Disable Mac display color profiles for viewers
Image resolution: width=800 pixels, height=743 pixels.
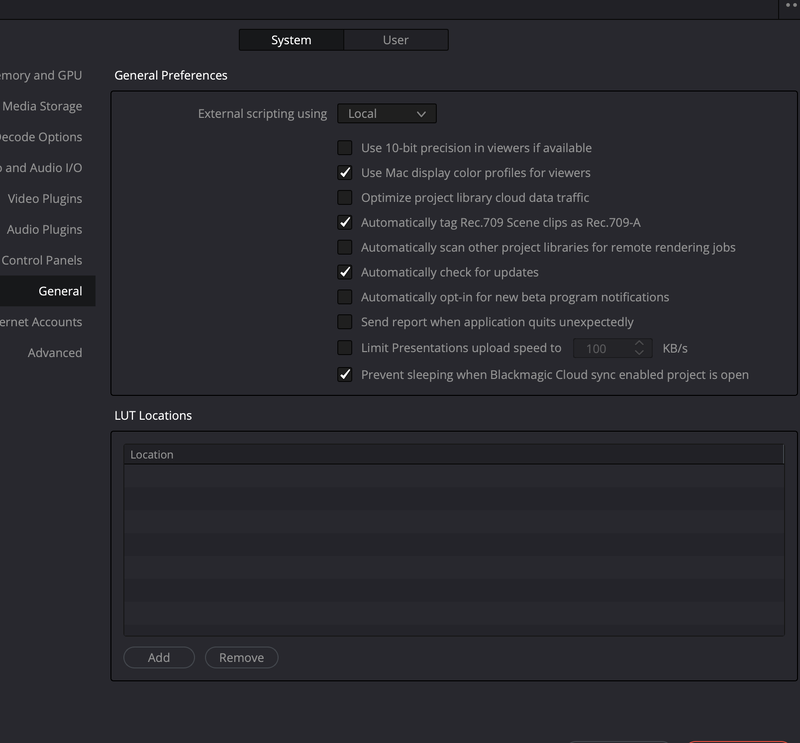[x=345, y=172]
